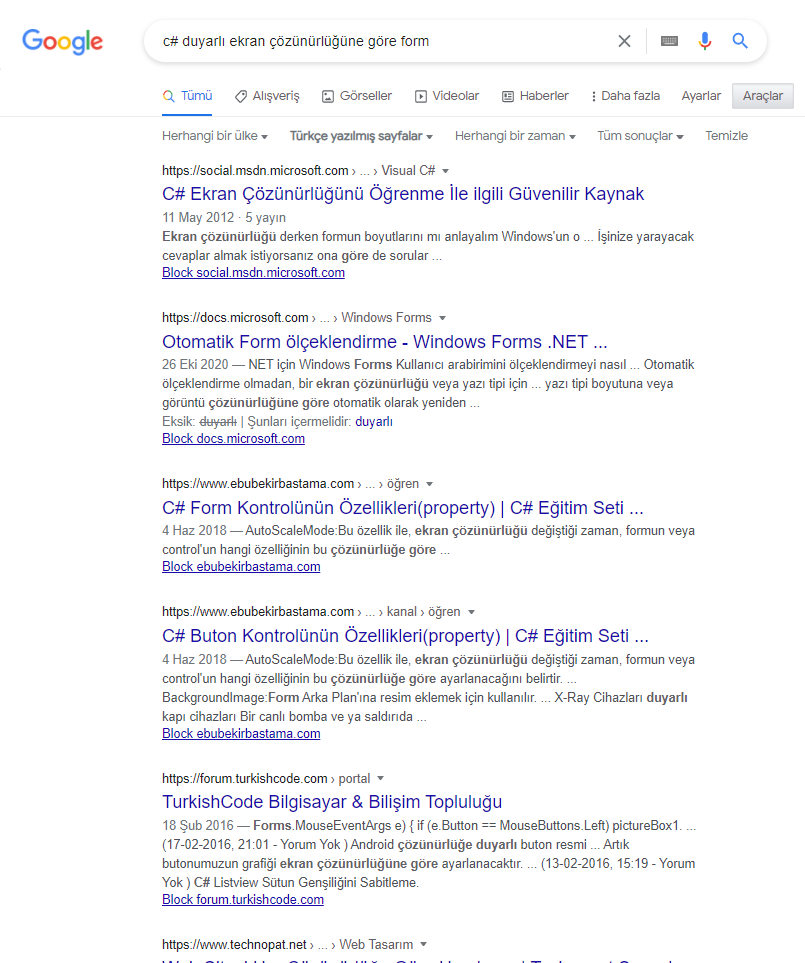
Task: Open arrow menu beside forum.turkishcode.com URL
Action: [380, 778]
